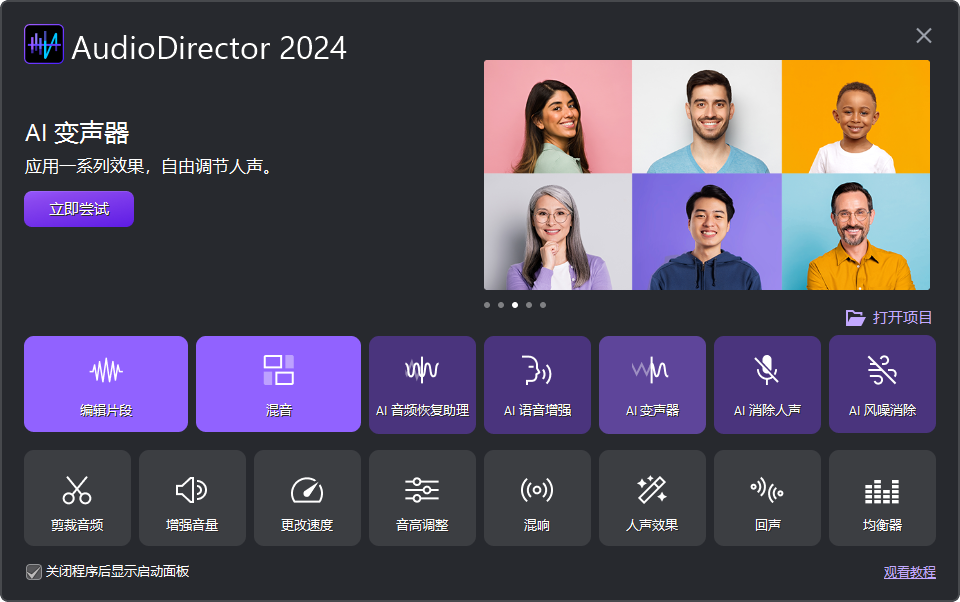Open the 人声效果 vocal effects tool
The image size is (960, 602).
coord(653,498)
